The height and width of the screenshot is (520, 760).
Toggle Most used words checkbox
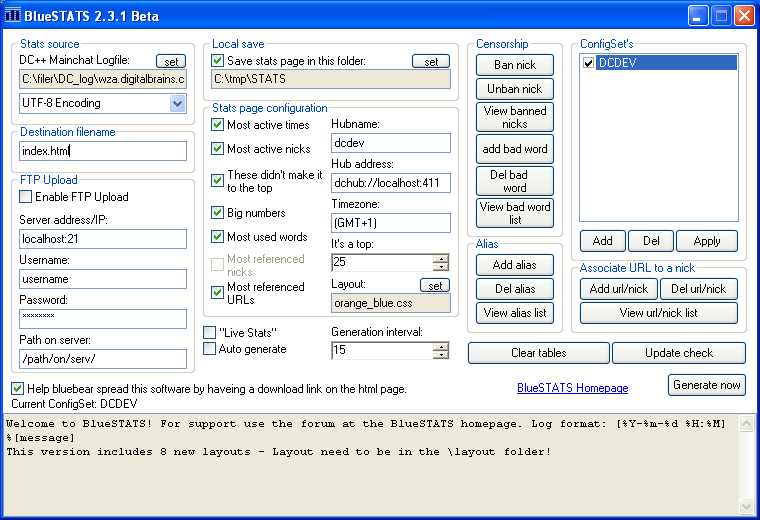(218, 236)
